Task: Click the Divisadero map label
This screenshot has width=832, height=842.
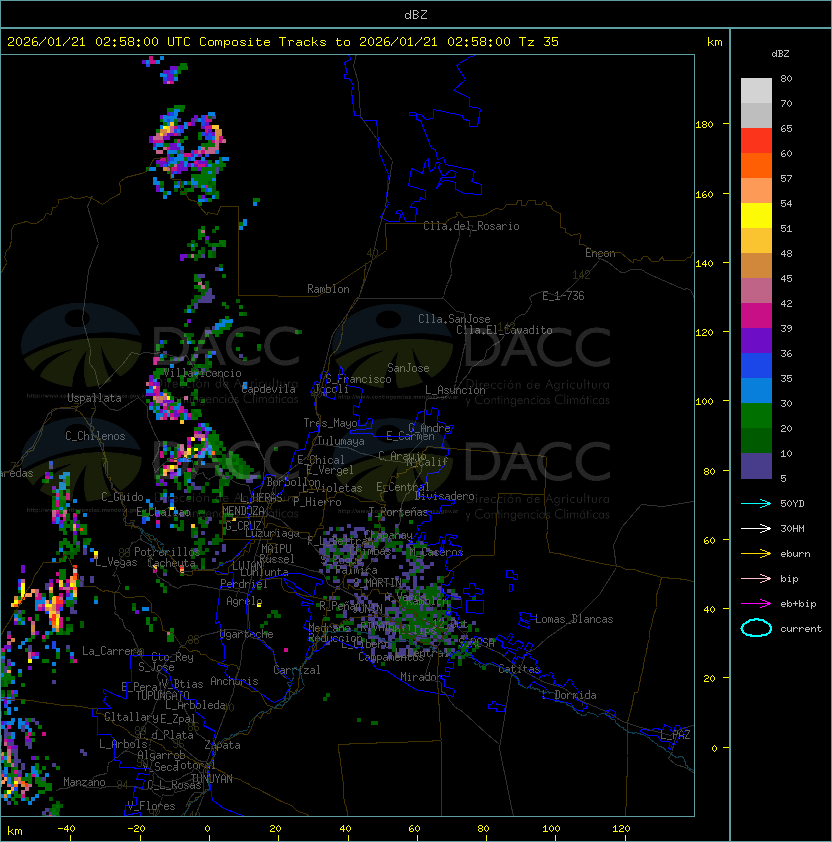Action: [x=444, y=496]
